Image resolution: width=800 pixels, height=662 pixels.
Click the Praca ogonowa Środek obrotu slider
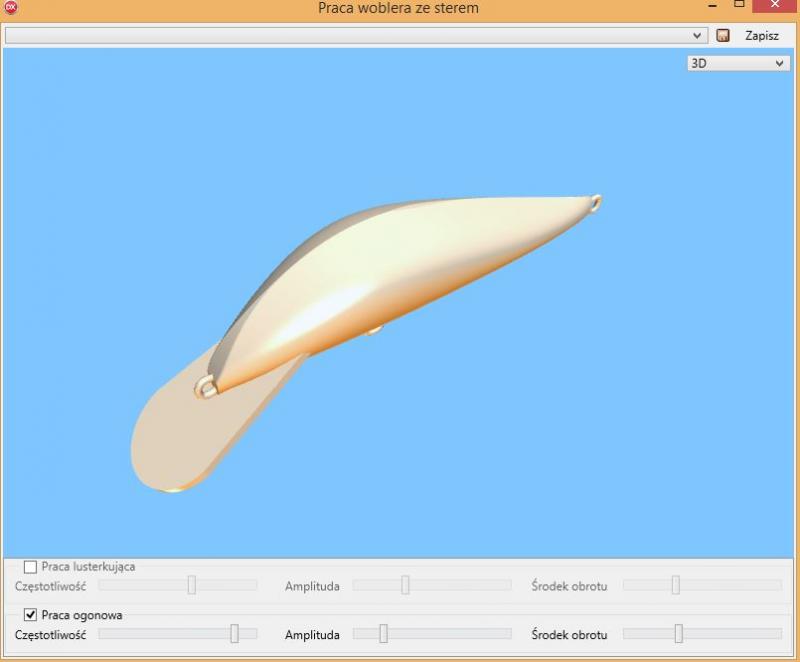[x=678, y=633]
